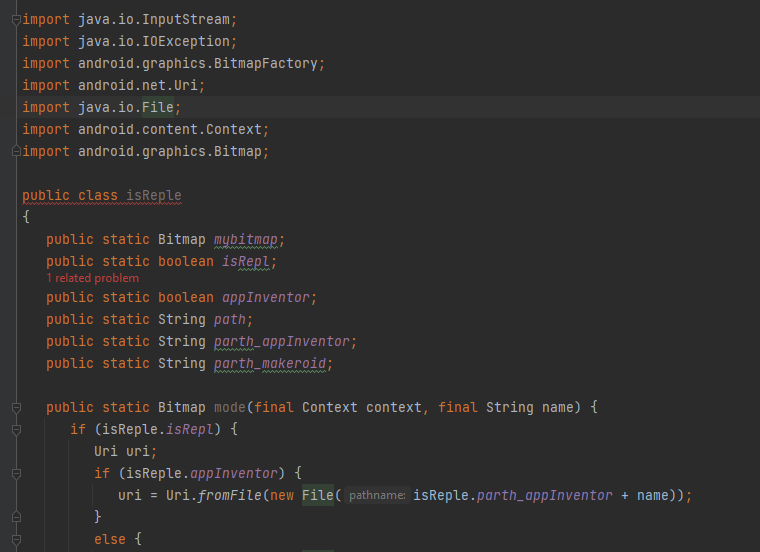
Task: Click 'Context context' parameter
Action: click(x=362, y=407)
